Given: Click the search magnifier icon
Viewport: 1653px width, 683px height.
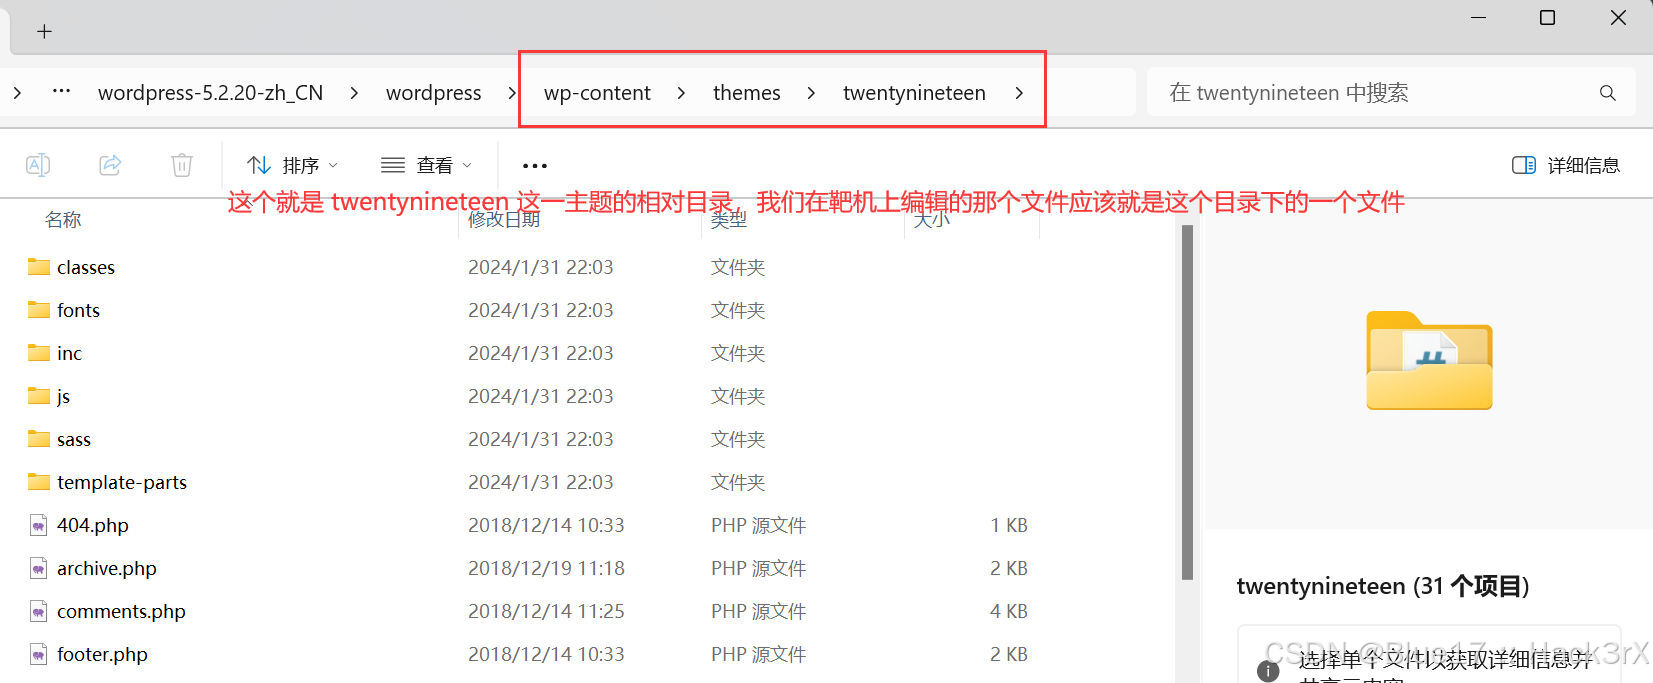Looking at the screenshot, I should [x=1608, y=93].
